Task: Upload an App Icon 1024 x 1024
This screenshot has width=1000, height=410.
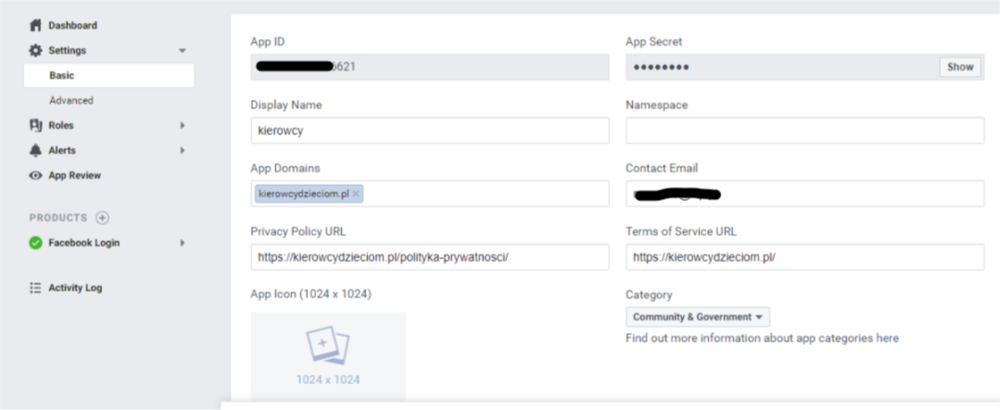Action: [x=328, y=356]
